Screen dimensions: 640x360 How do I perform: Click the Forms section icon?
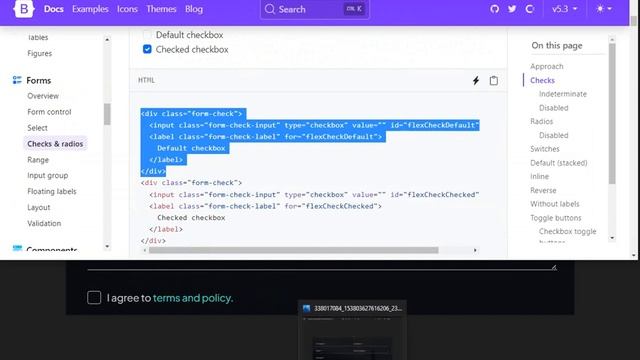pos(17,80)
